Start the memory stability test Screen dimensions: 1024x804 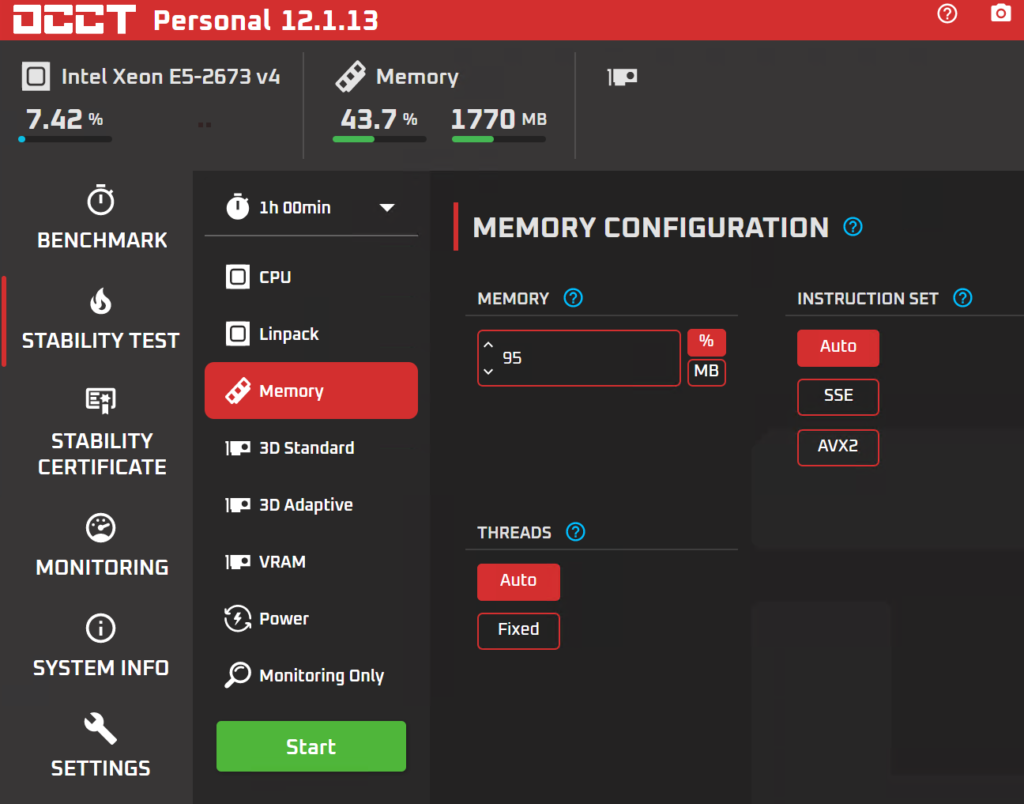coord(311,746)
